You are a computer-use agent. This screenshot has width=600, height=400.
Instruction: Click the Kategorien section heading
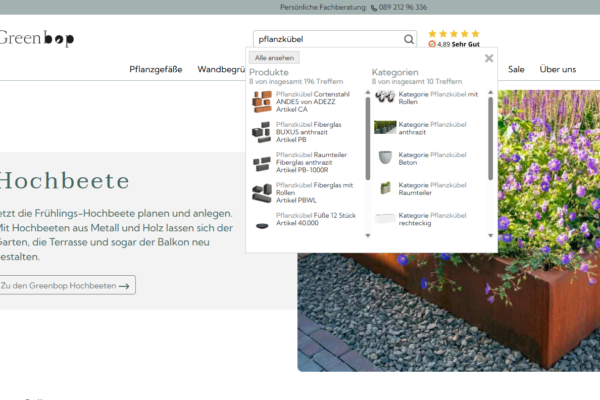click(395, 72)
